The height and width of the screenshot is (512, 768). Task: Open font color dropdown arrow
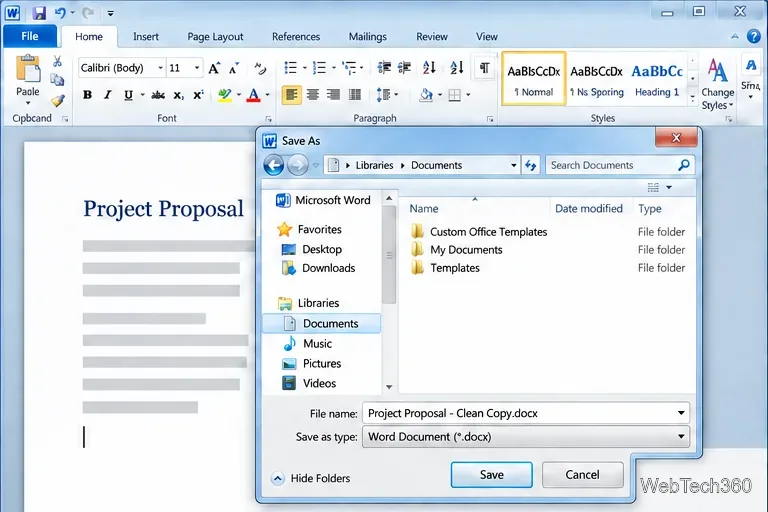[267, 95]
